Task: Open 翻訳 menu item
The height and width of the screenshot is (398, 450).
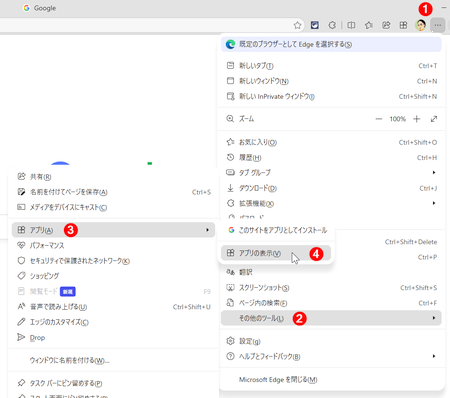Action: pyautogui.click(x=331, y=272)
